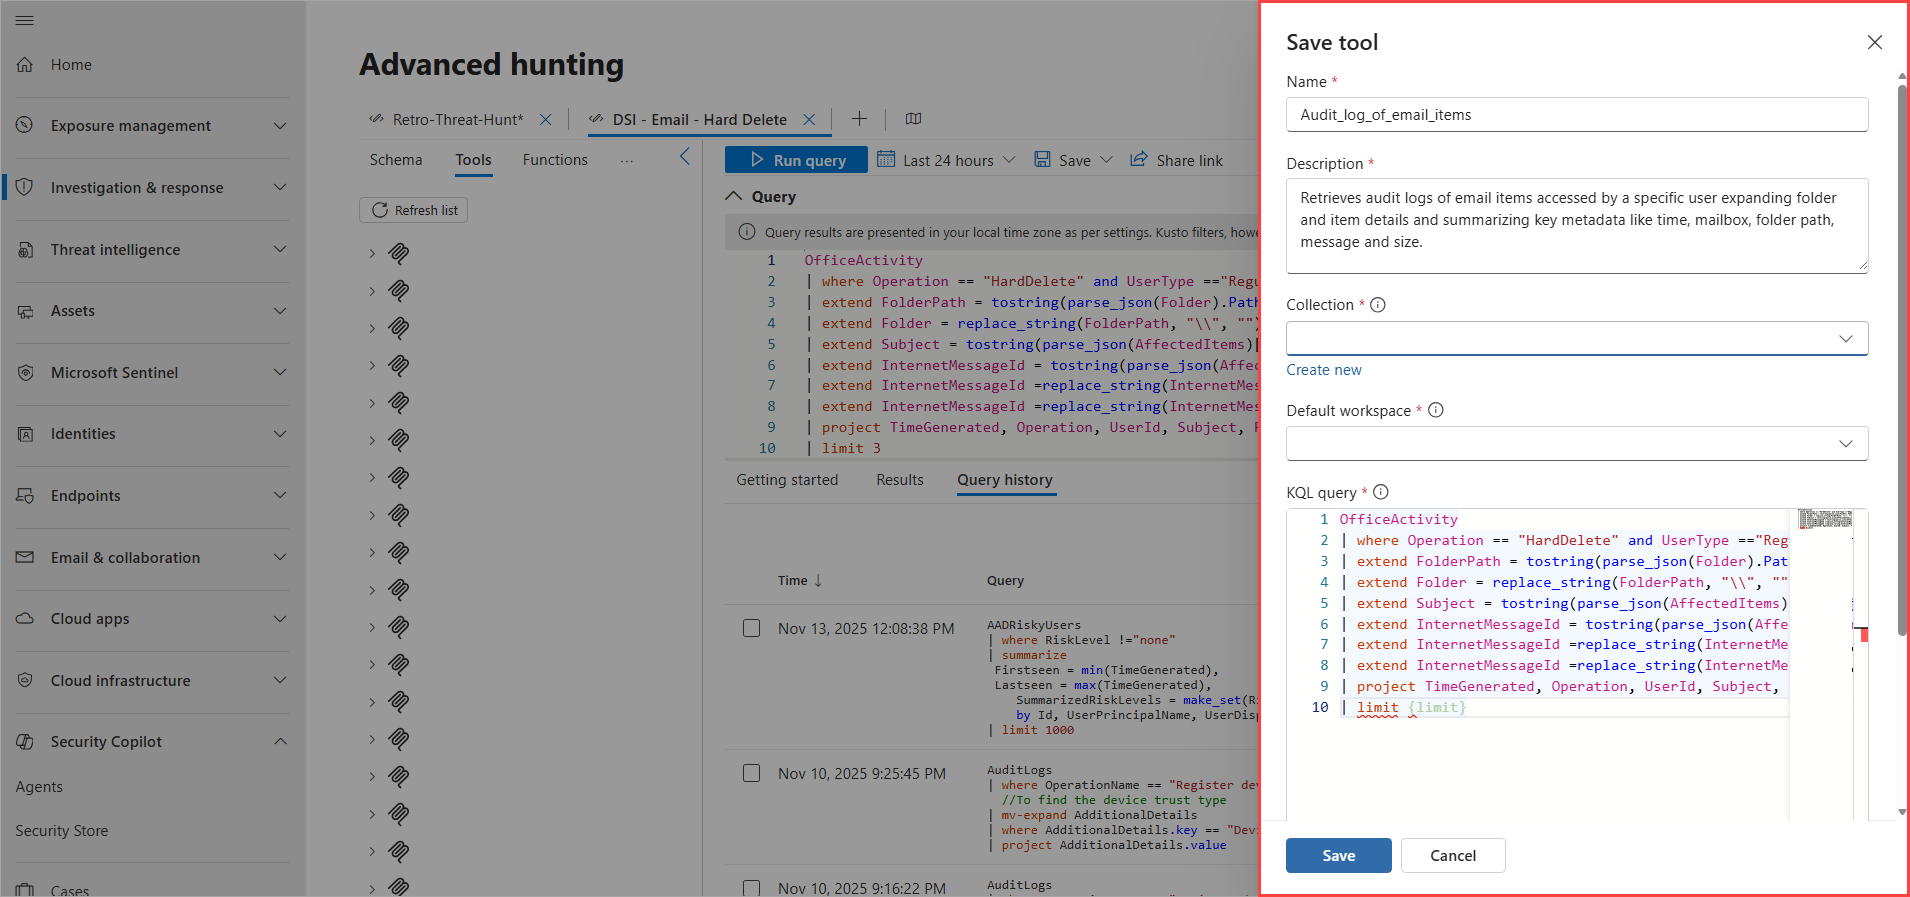1910x897 pixels.
Task: Click into the Name input field
Action: [x=1576, y=115]
